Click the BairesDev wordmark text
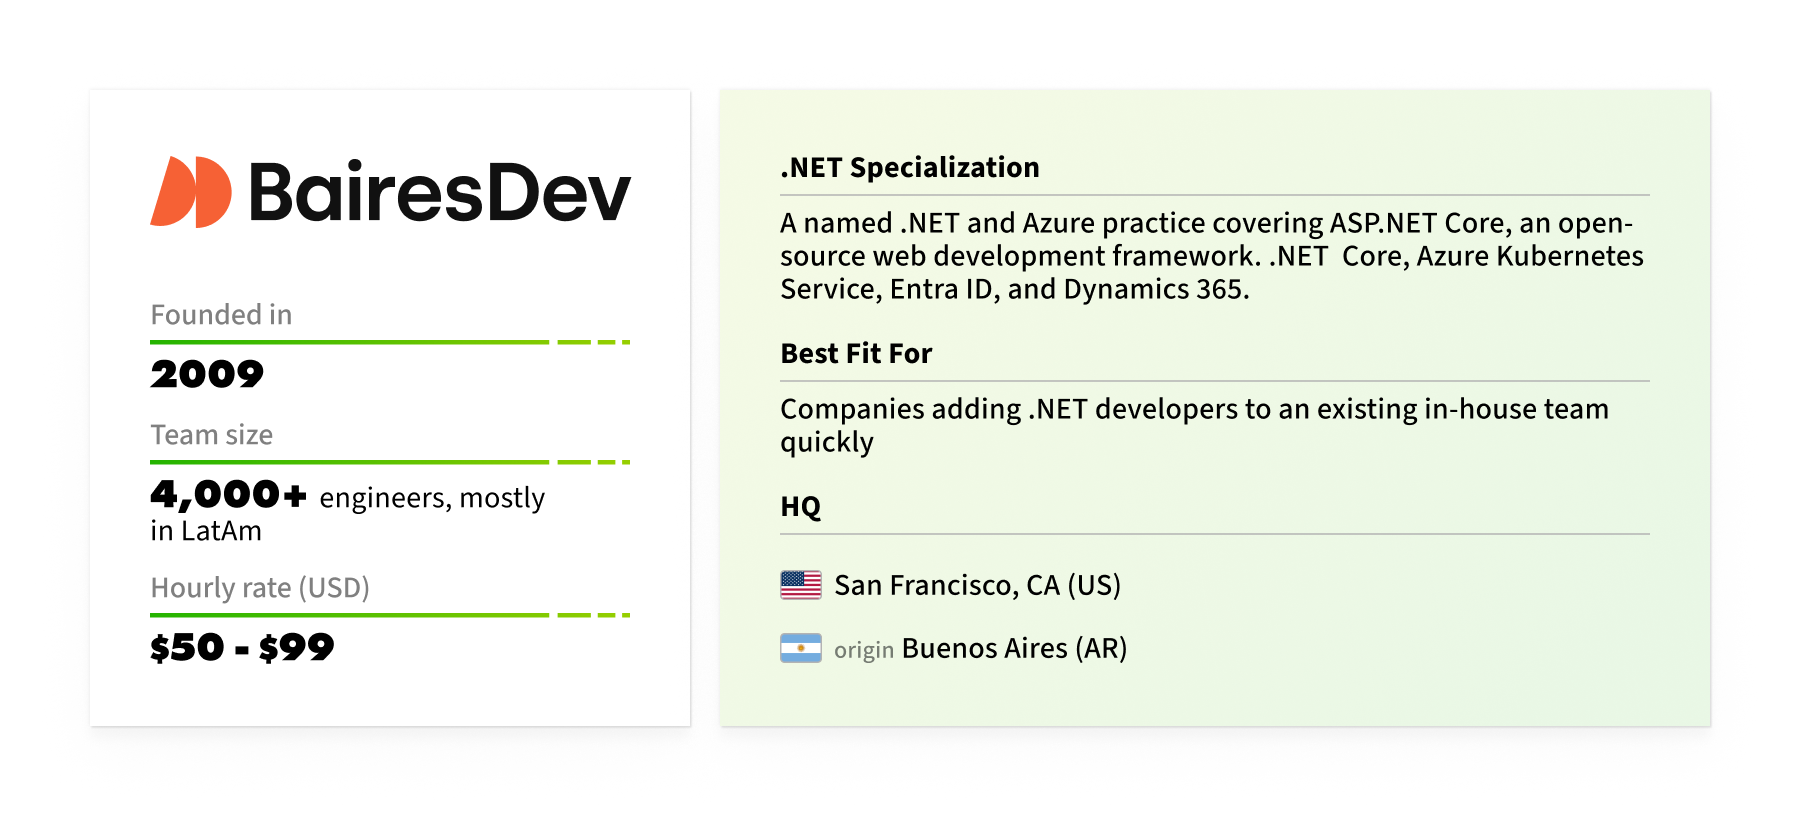The width and height of the screenshot is (1800, 816). coord(440,193)
